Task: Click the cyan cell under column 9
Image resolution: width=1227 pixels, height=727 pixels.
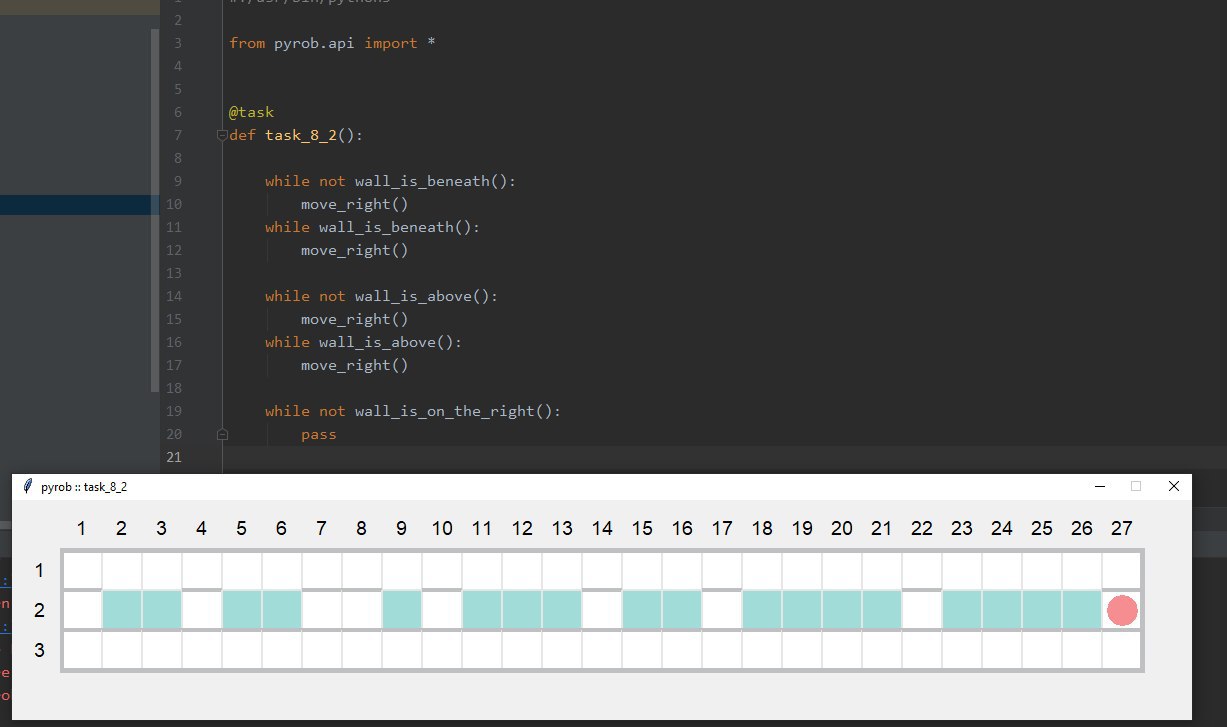Action: pyautogui.click(x=402, y=610)
